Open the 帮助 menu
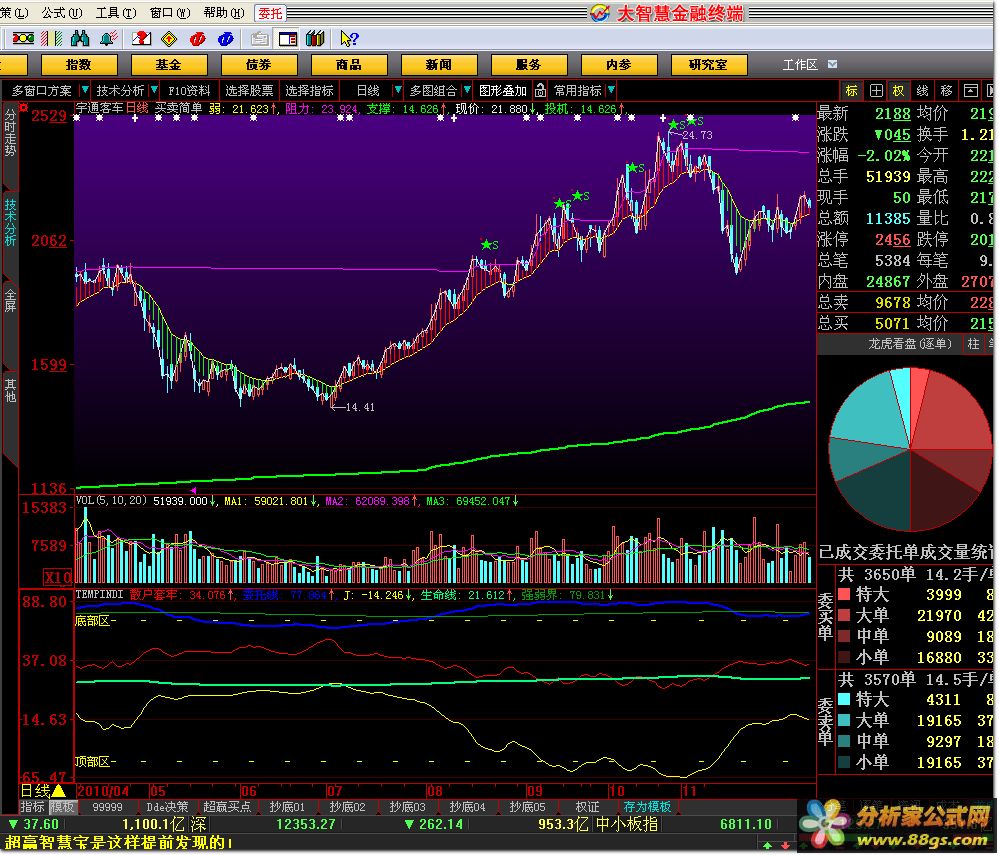 point(224,13)
